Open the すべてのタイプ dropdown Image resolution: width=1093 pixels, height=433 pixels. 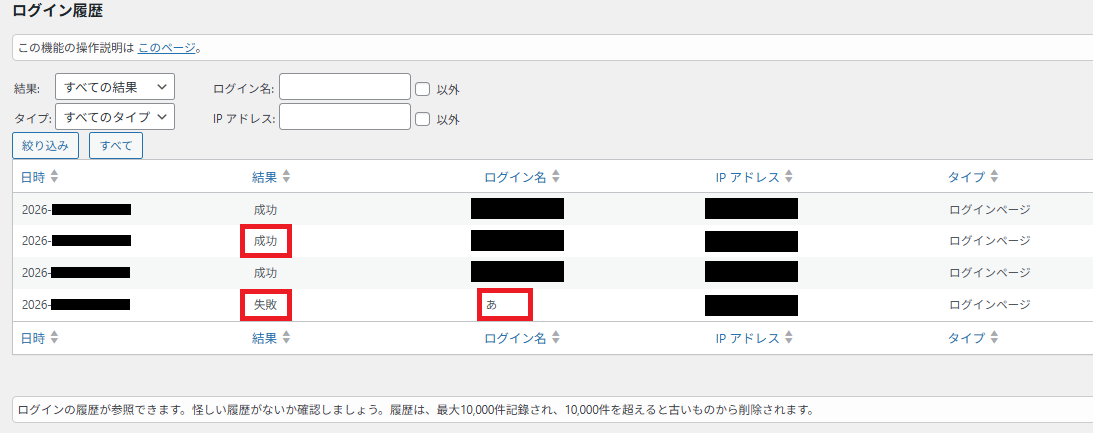(115, 117)
